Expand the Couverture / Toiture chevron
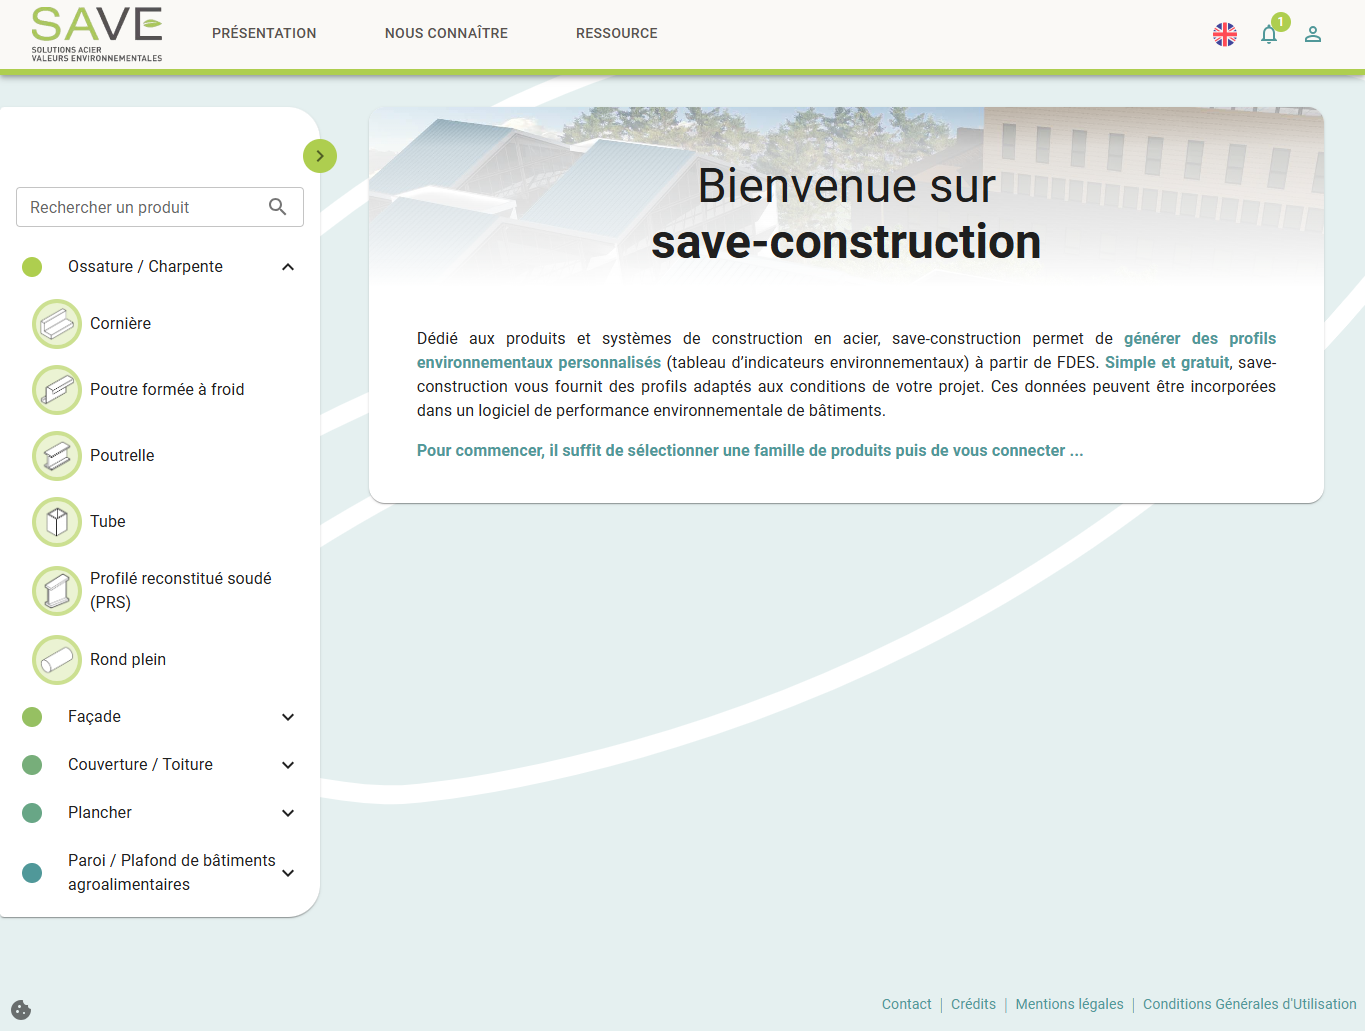This screenshot has width=1365, height=1031. point(288,765)
